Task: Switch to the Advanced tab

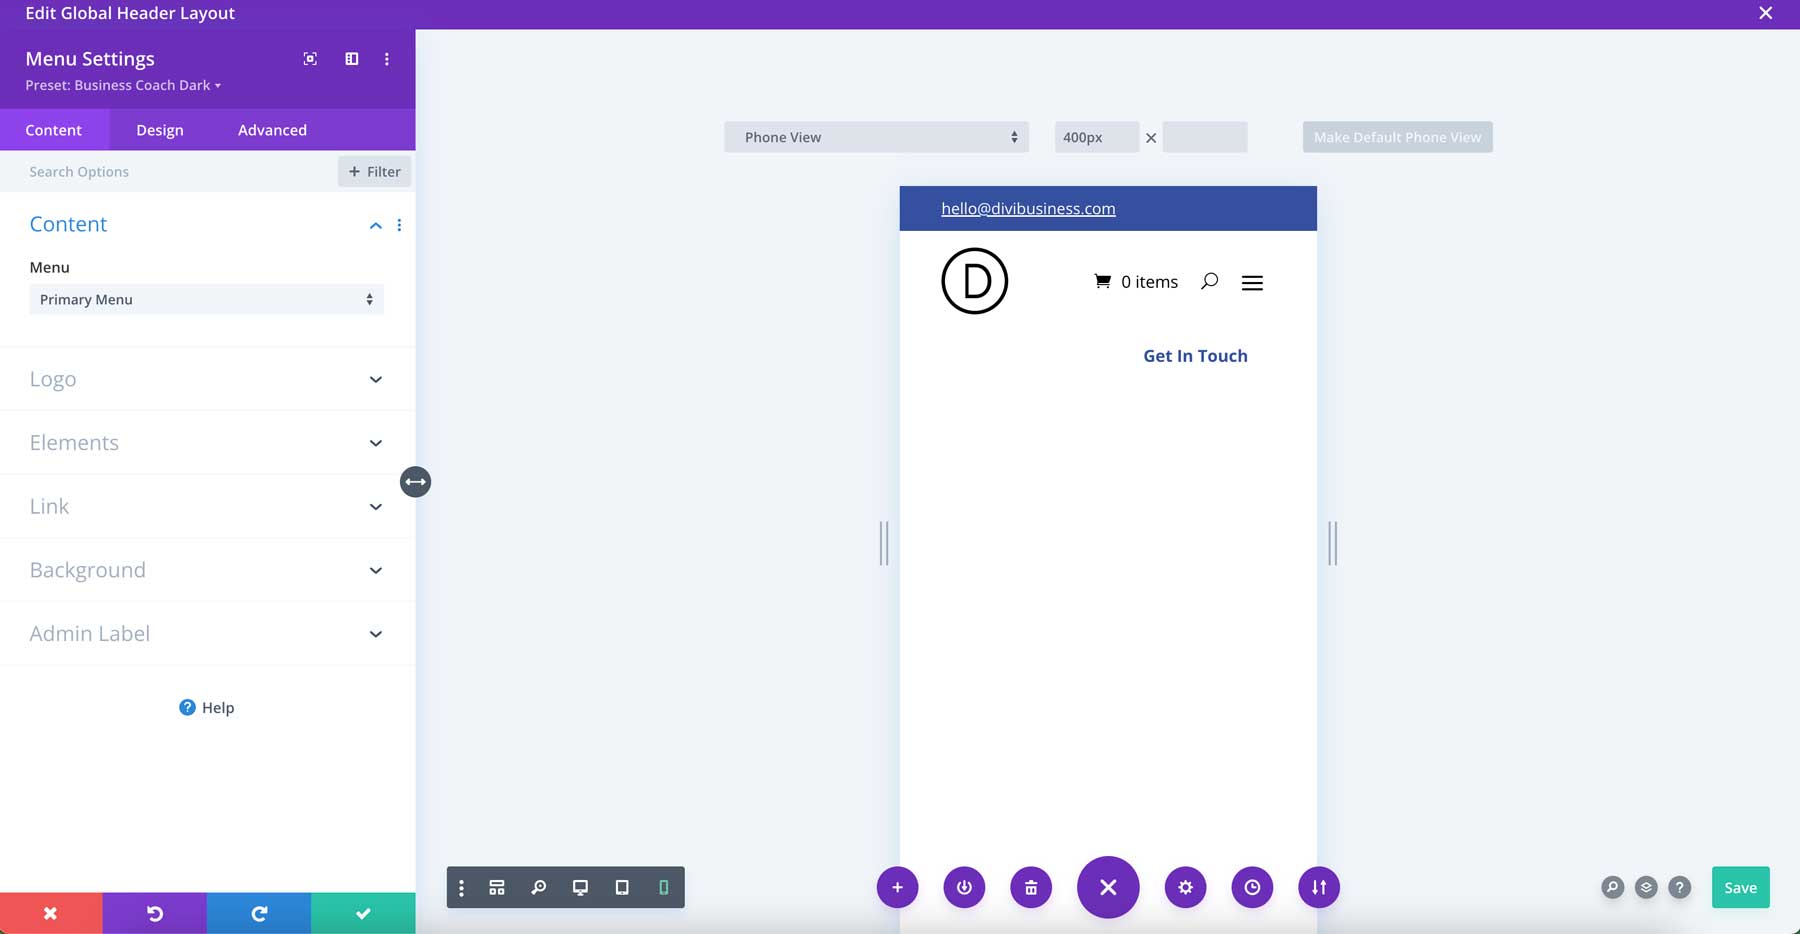Action: 271,130
